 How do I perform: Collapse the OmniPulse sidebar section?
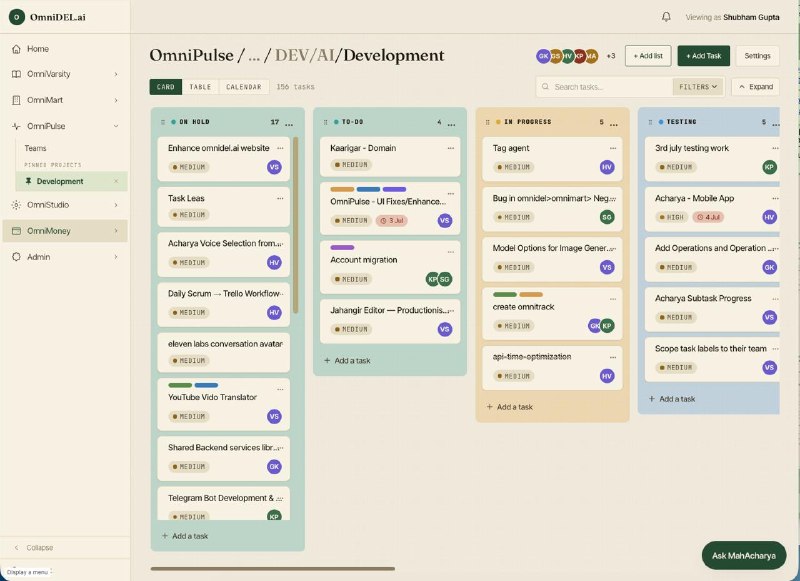tap(116, 126)
